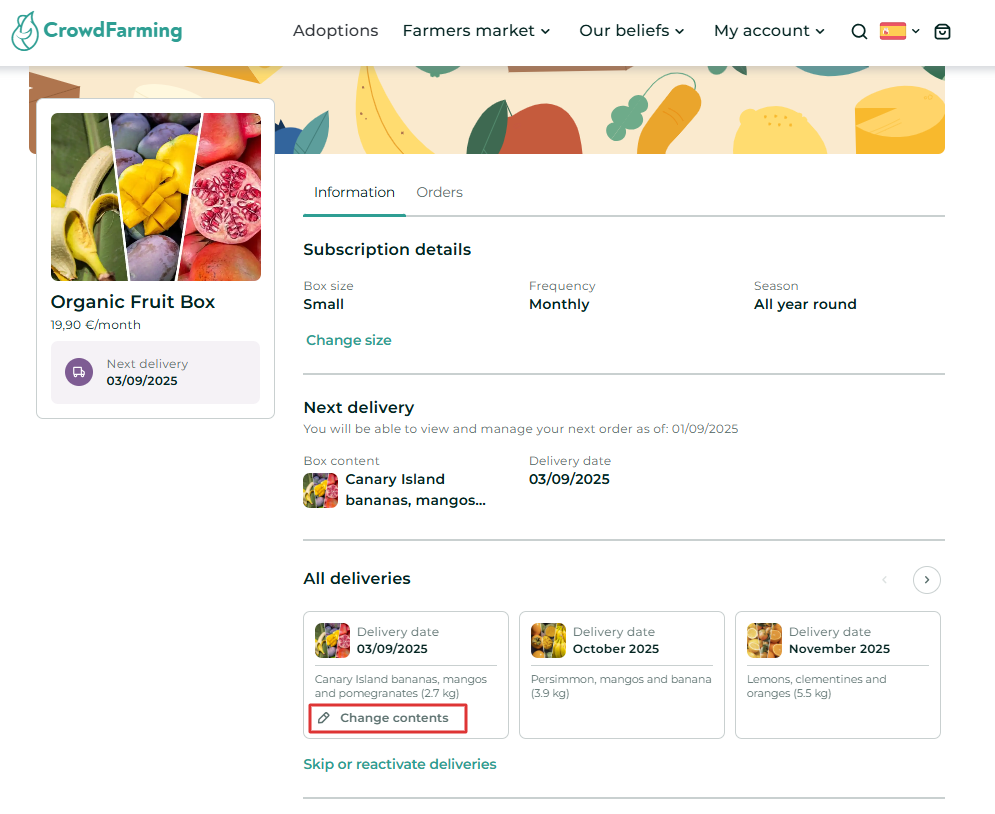
Task: Switch to the Orders tab
Action: (439, 192)
